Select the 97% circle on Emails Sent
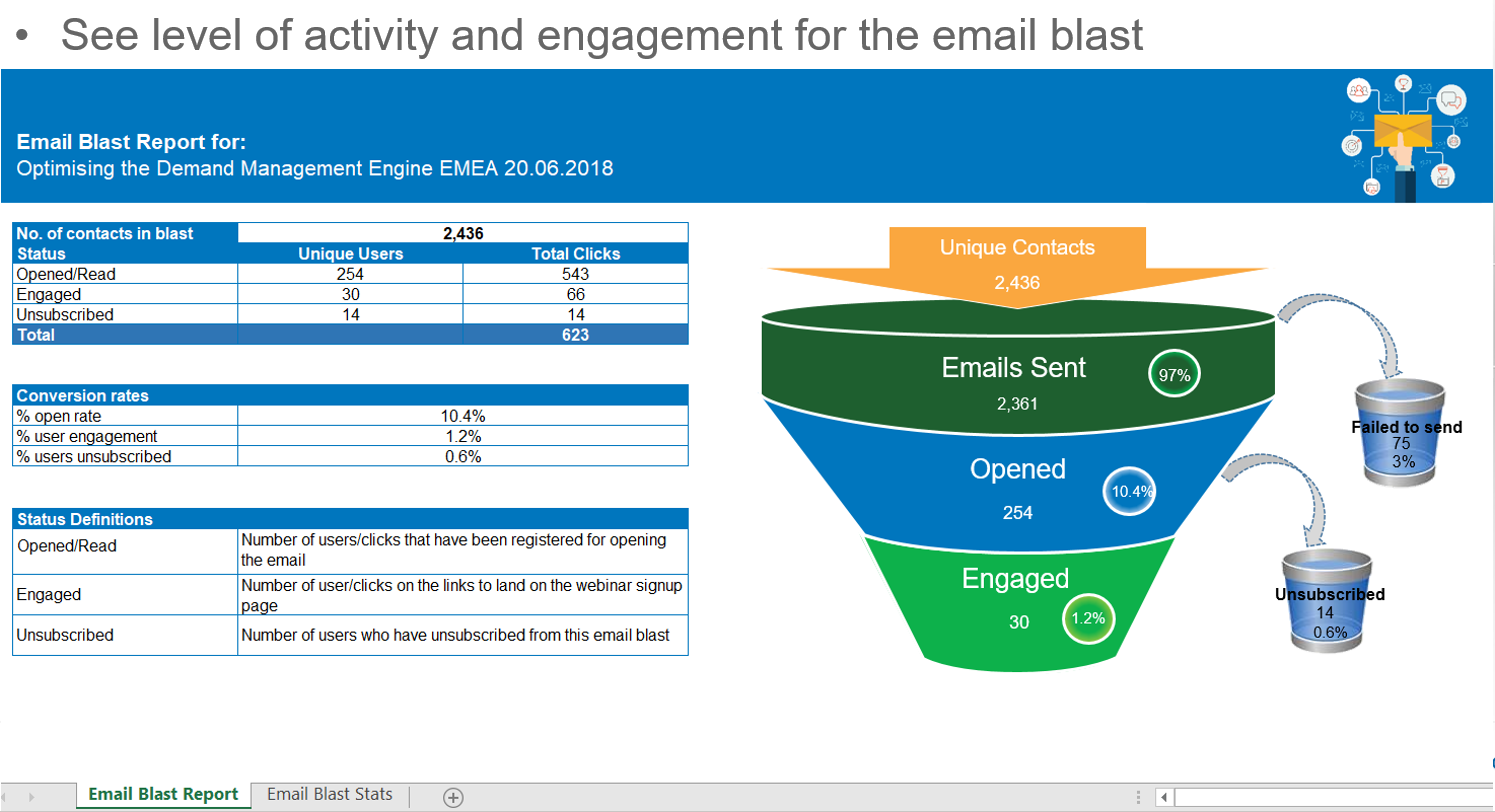The height and width of the screenshot is (812, 1495). 1175,376
